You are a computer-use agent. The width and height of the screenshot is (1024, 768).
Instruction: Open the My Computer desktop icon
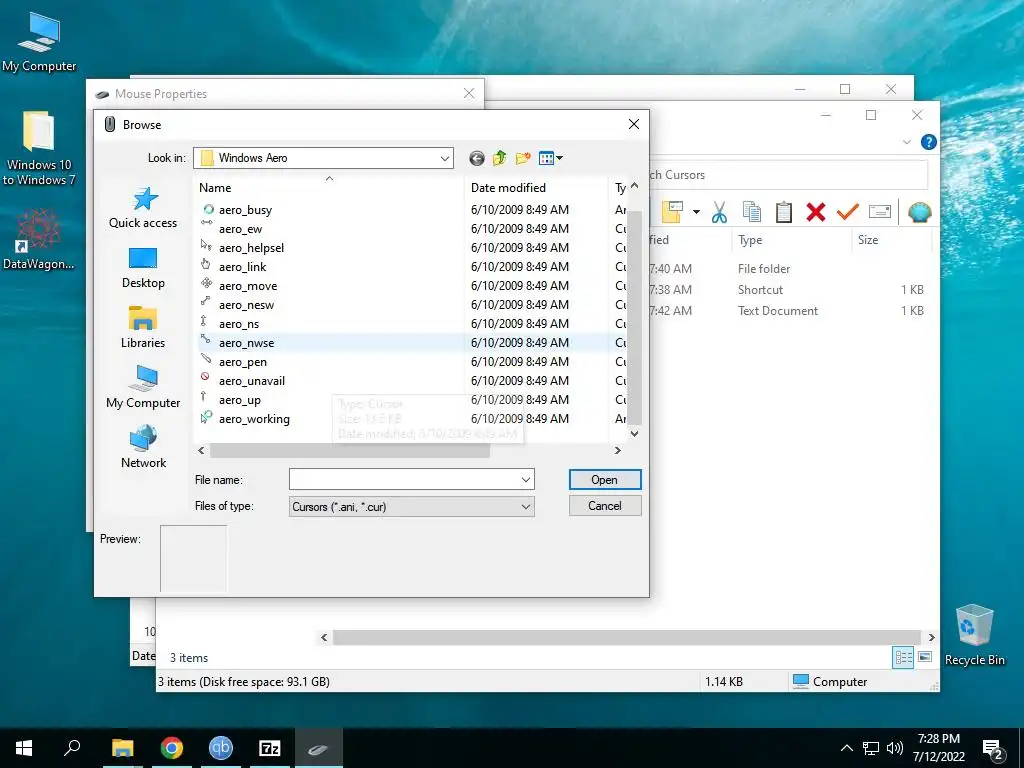click(x=39, y=42)
